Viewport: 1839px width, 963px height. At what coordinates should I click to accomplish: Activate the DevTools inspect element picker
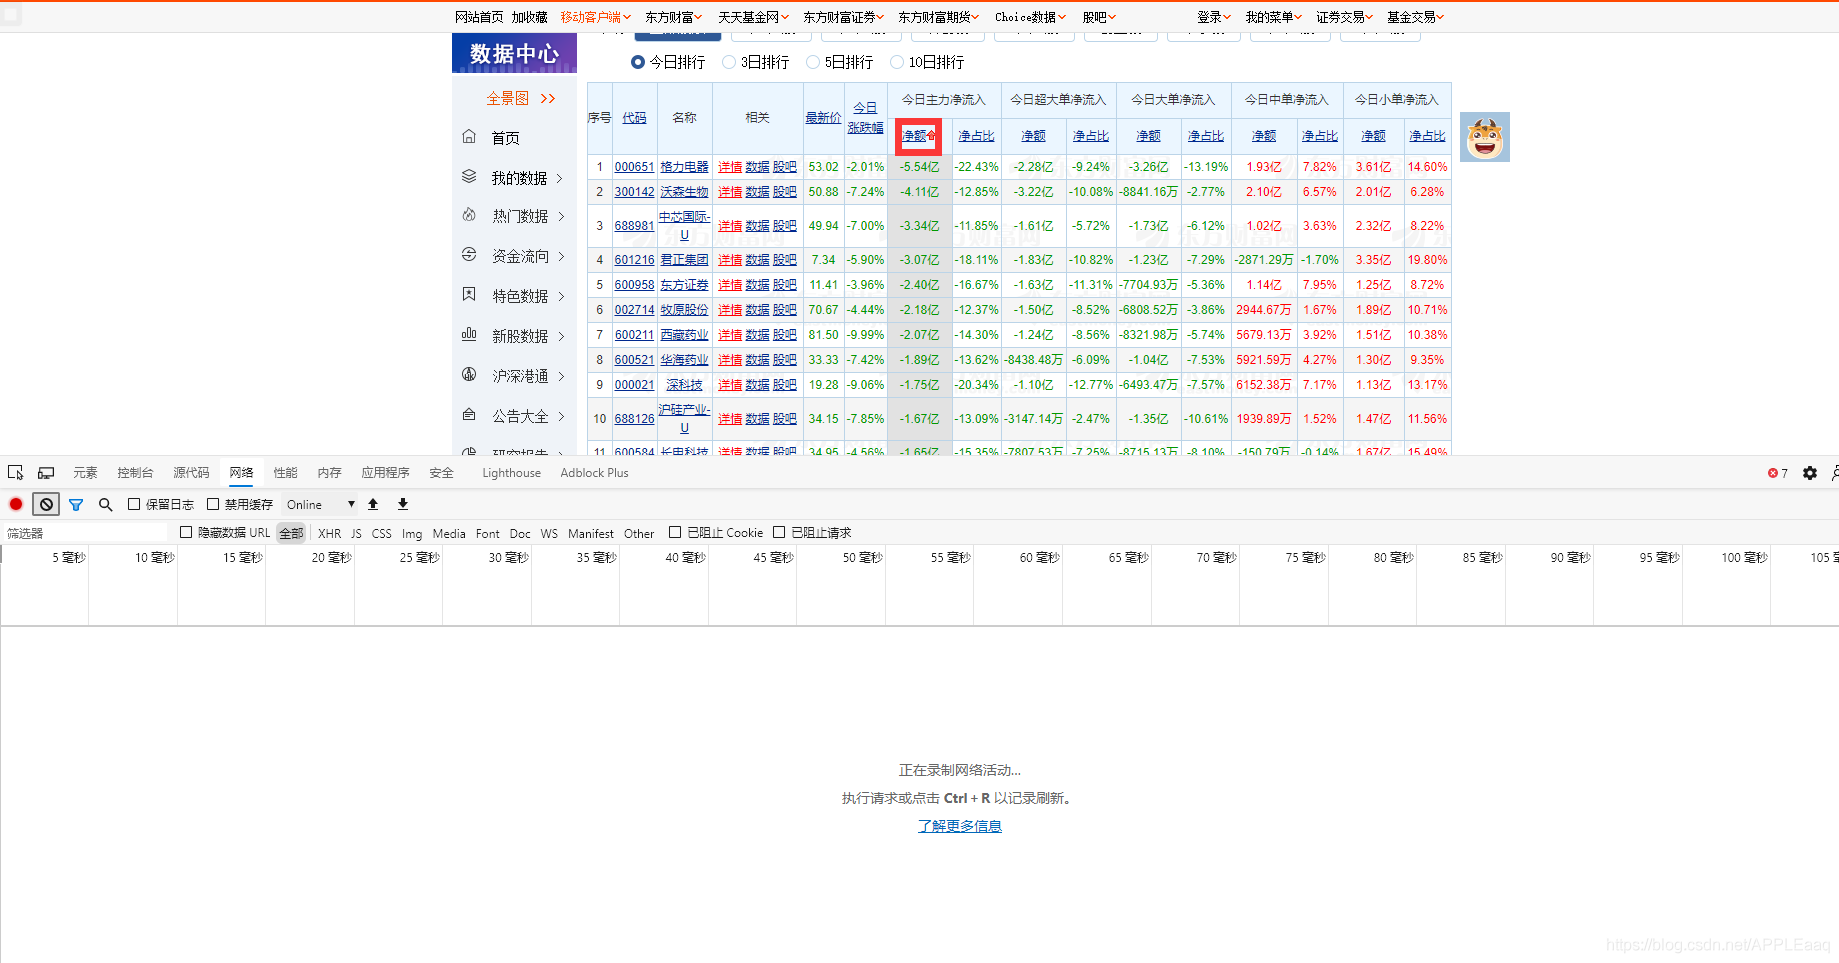click(x=16, y=473)
